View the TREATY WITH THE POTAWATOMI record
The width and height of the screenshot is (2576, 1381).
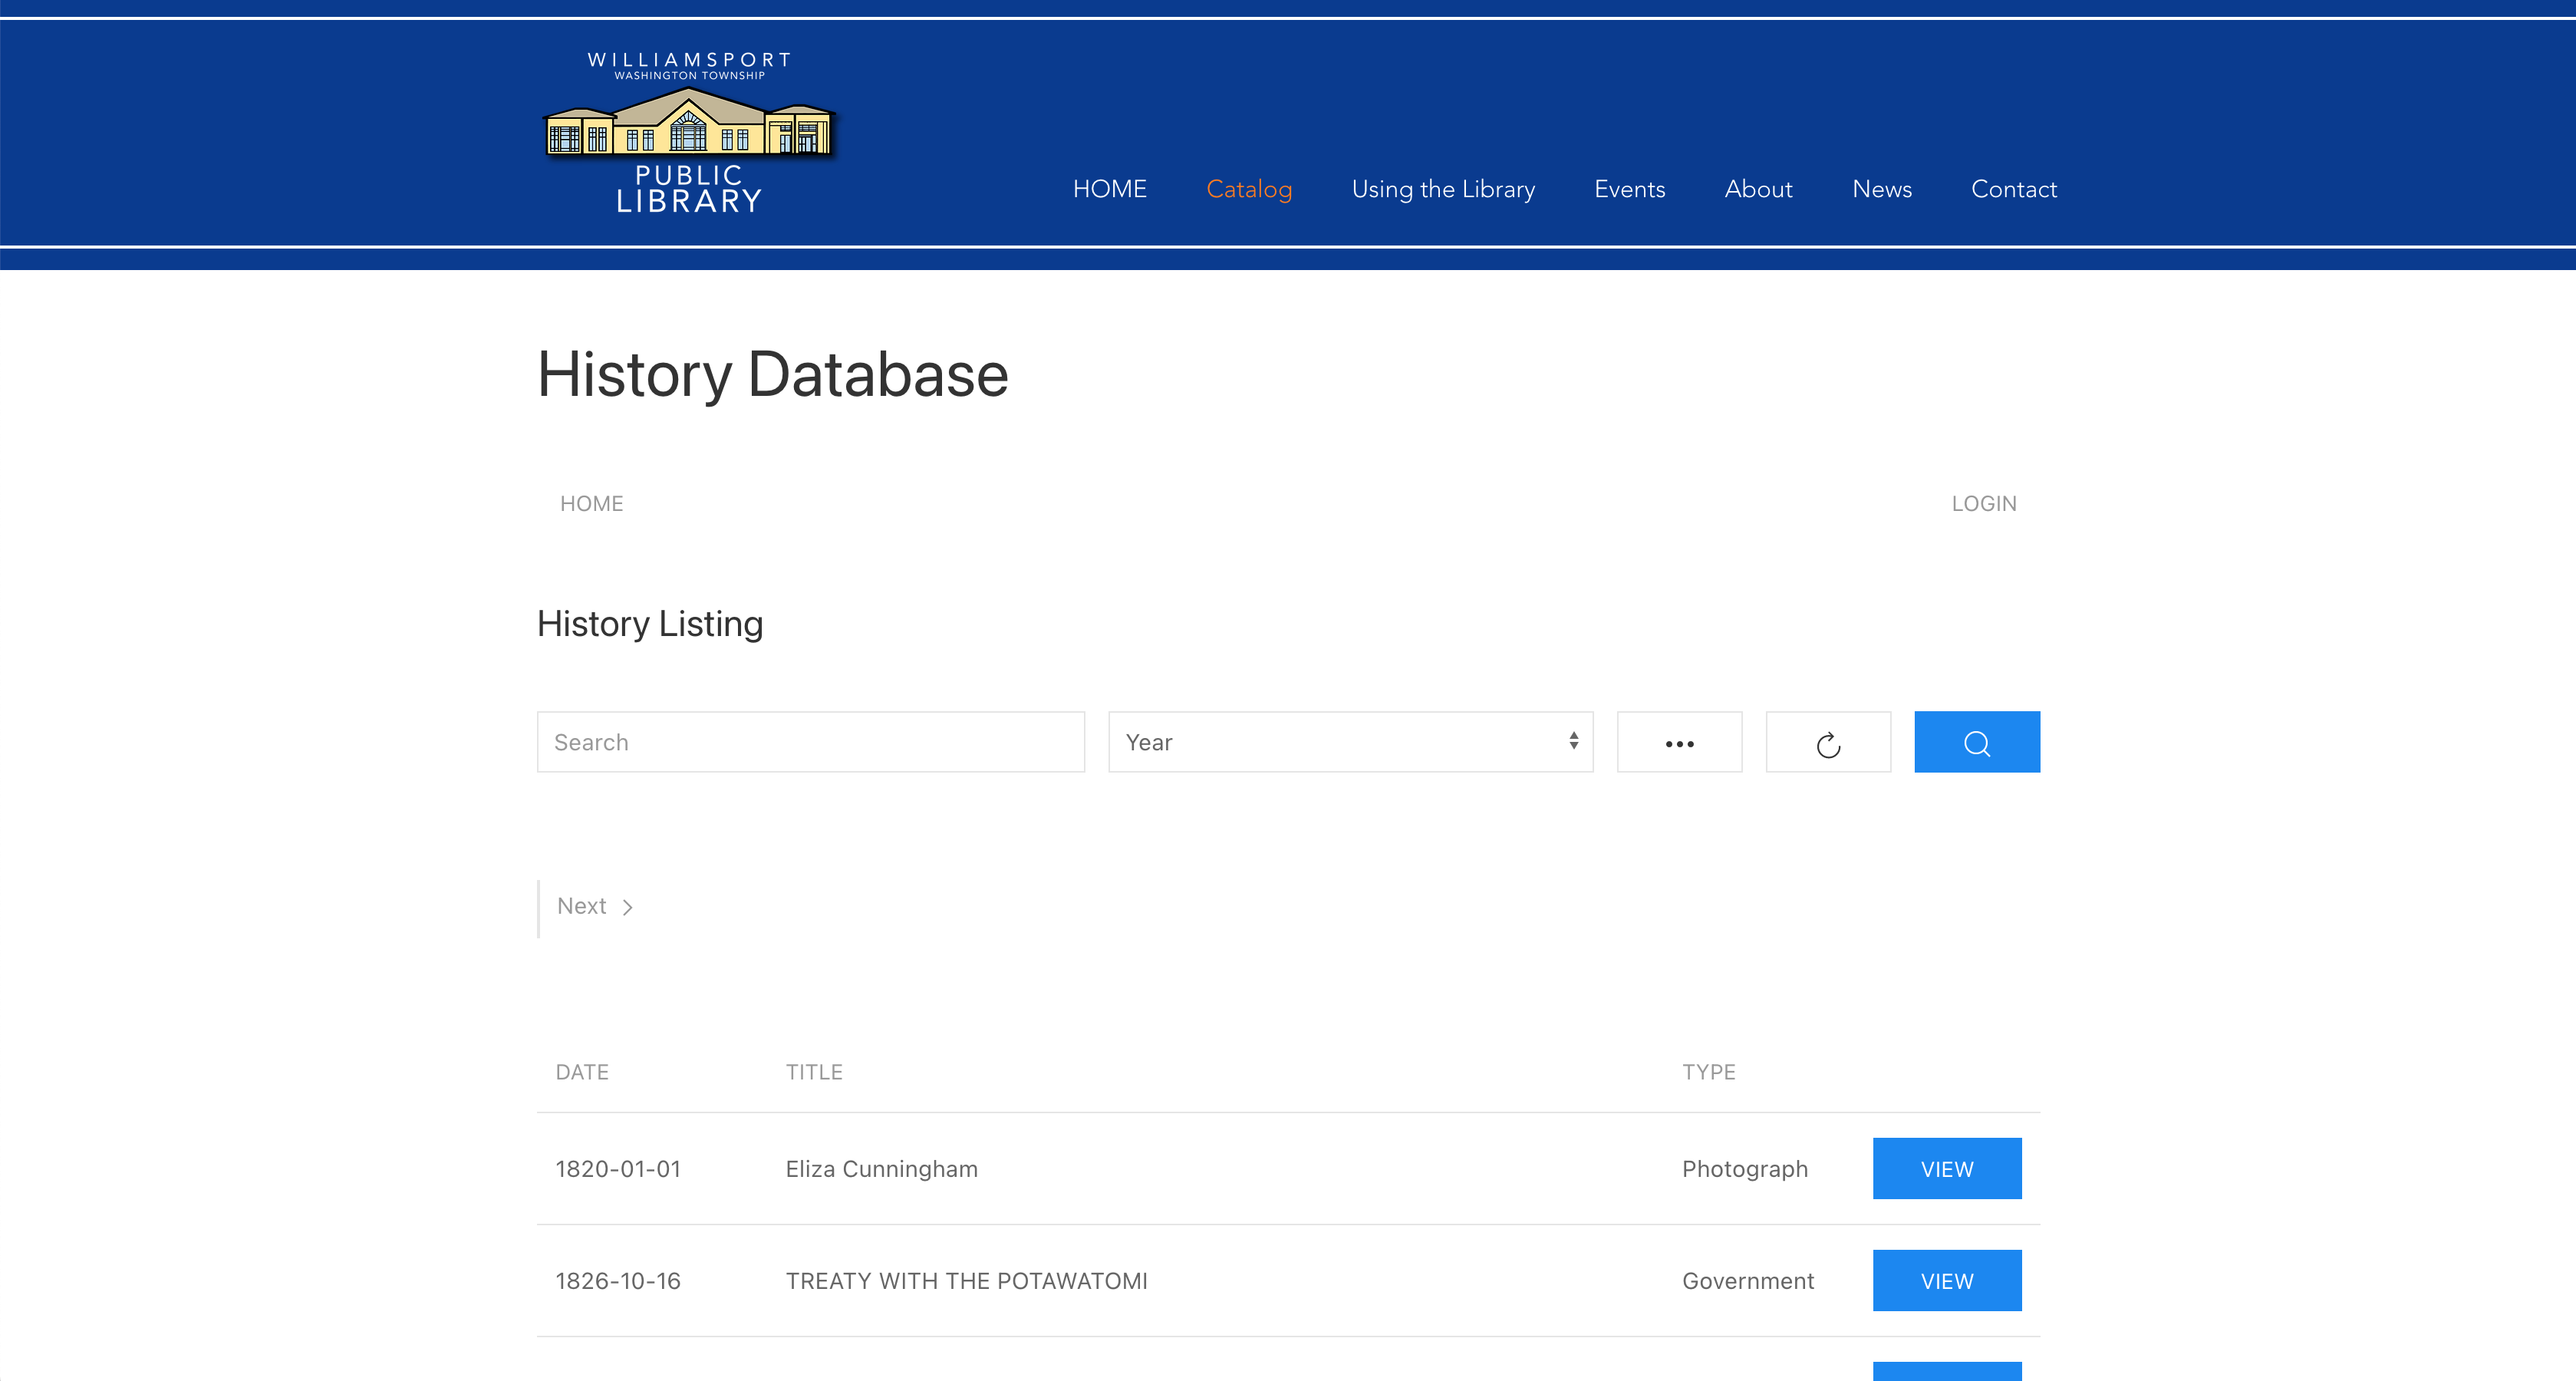click(1946, 1280)
